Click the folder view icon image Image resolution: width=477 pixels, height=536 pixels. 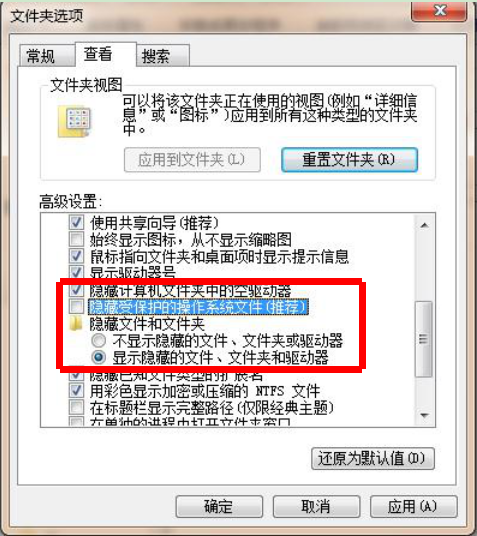[x=75, y=122]
